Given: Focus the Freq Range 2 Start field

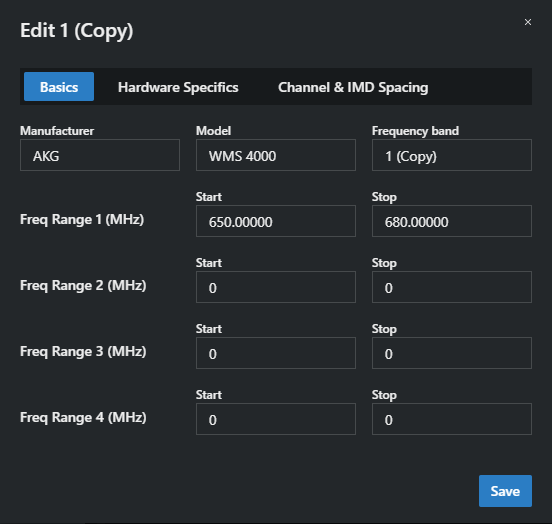Looking at the screenshot, I should (276, 287).
